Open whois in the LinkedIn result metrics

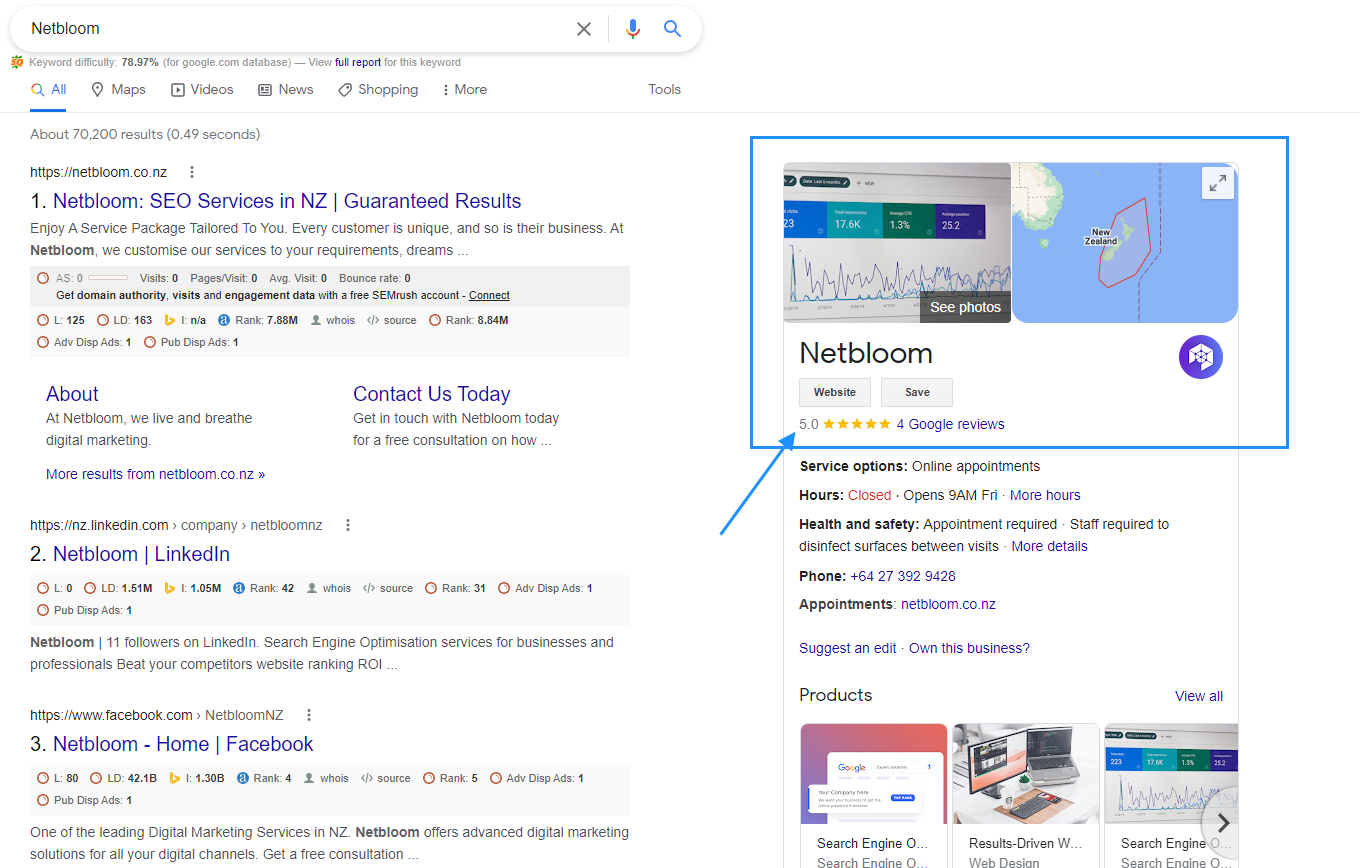point(329,588)
